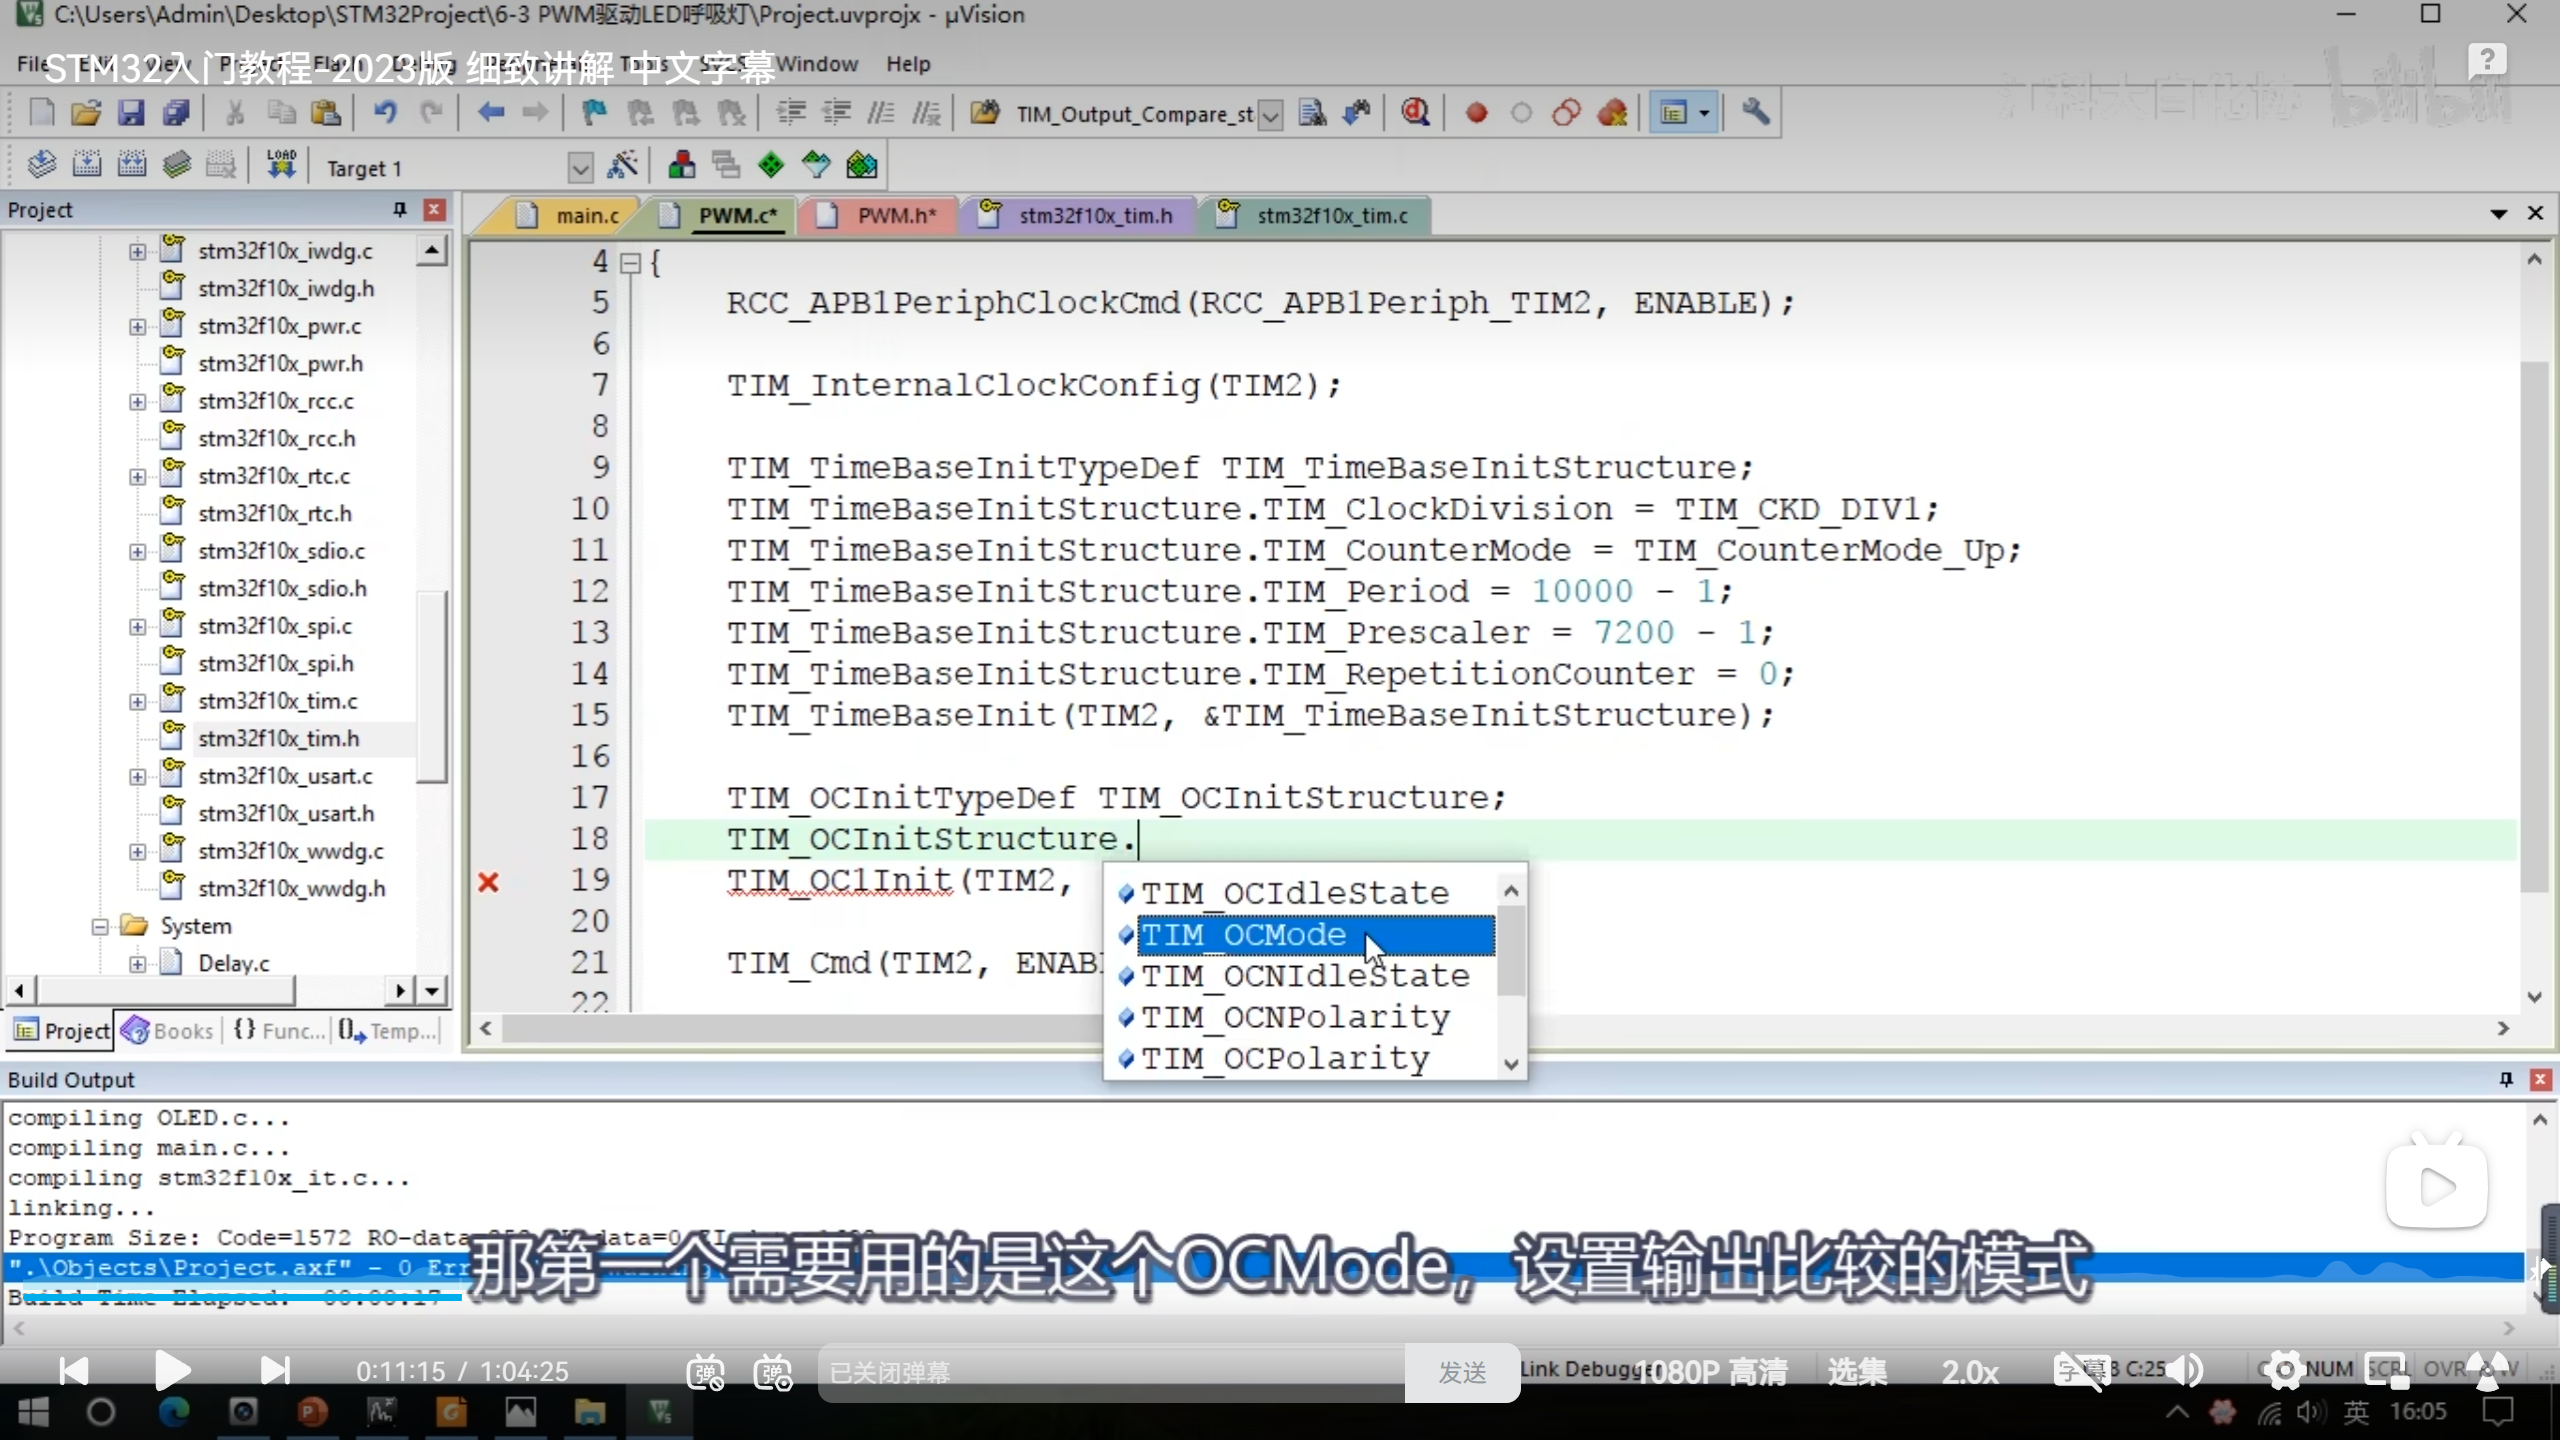
Task: Click the Undo toolbar icon
Action: pyautogui.click(x=385, y=113)
